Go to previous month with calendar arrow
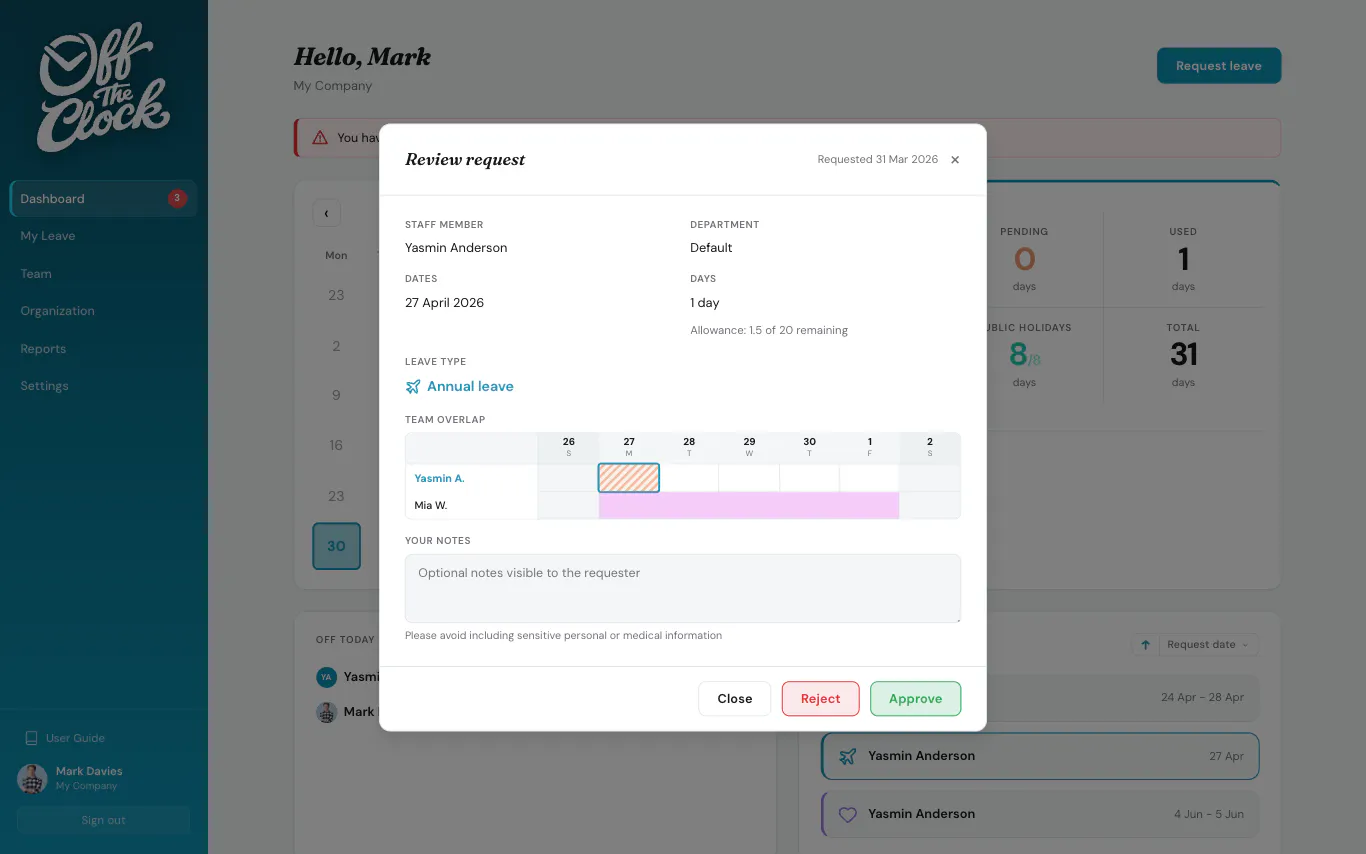 tap(327, 213)
